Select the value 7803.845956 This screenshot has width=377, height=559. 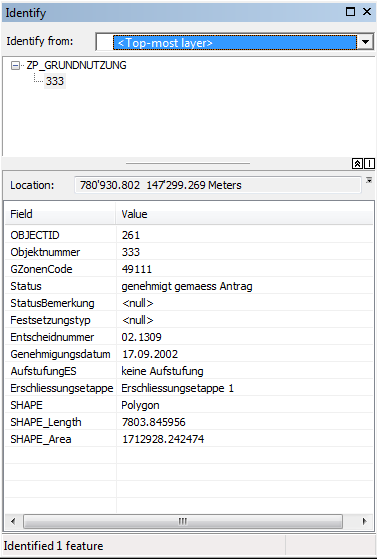[x=154, y=422]
